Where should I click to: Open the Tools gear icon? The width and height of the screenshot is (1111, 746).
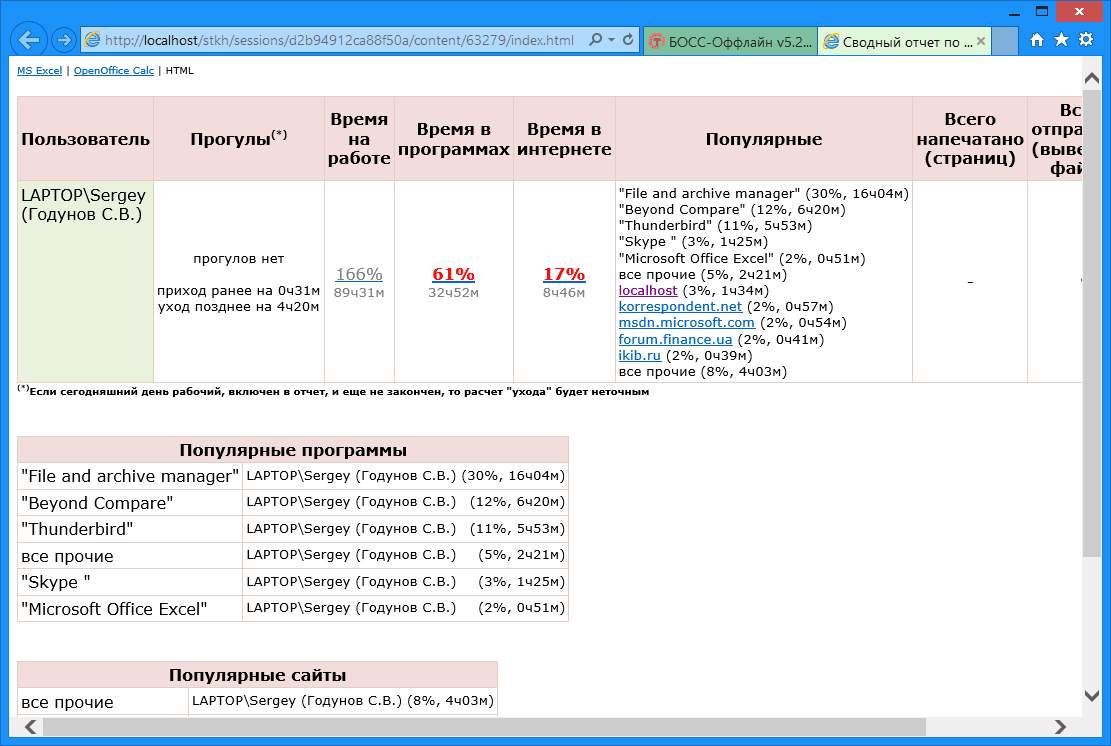click(1085, 40)
